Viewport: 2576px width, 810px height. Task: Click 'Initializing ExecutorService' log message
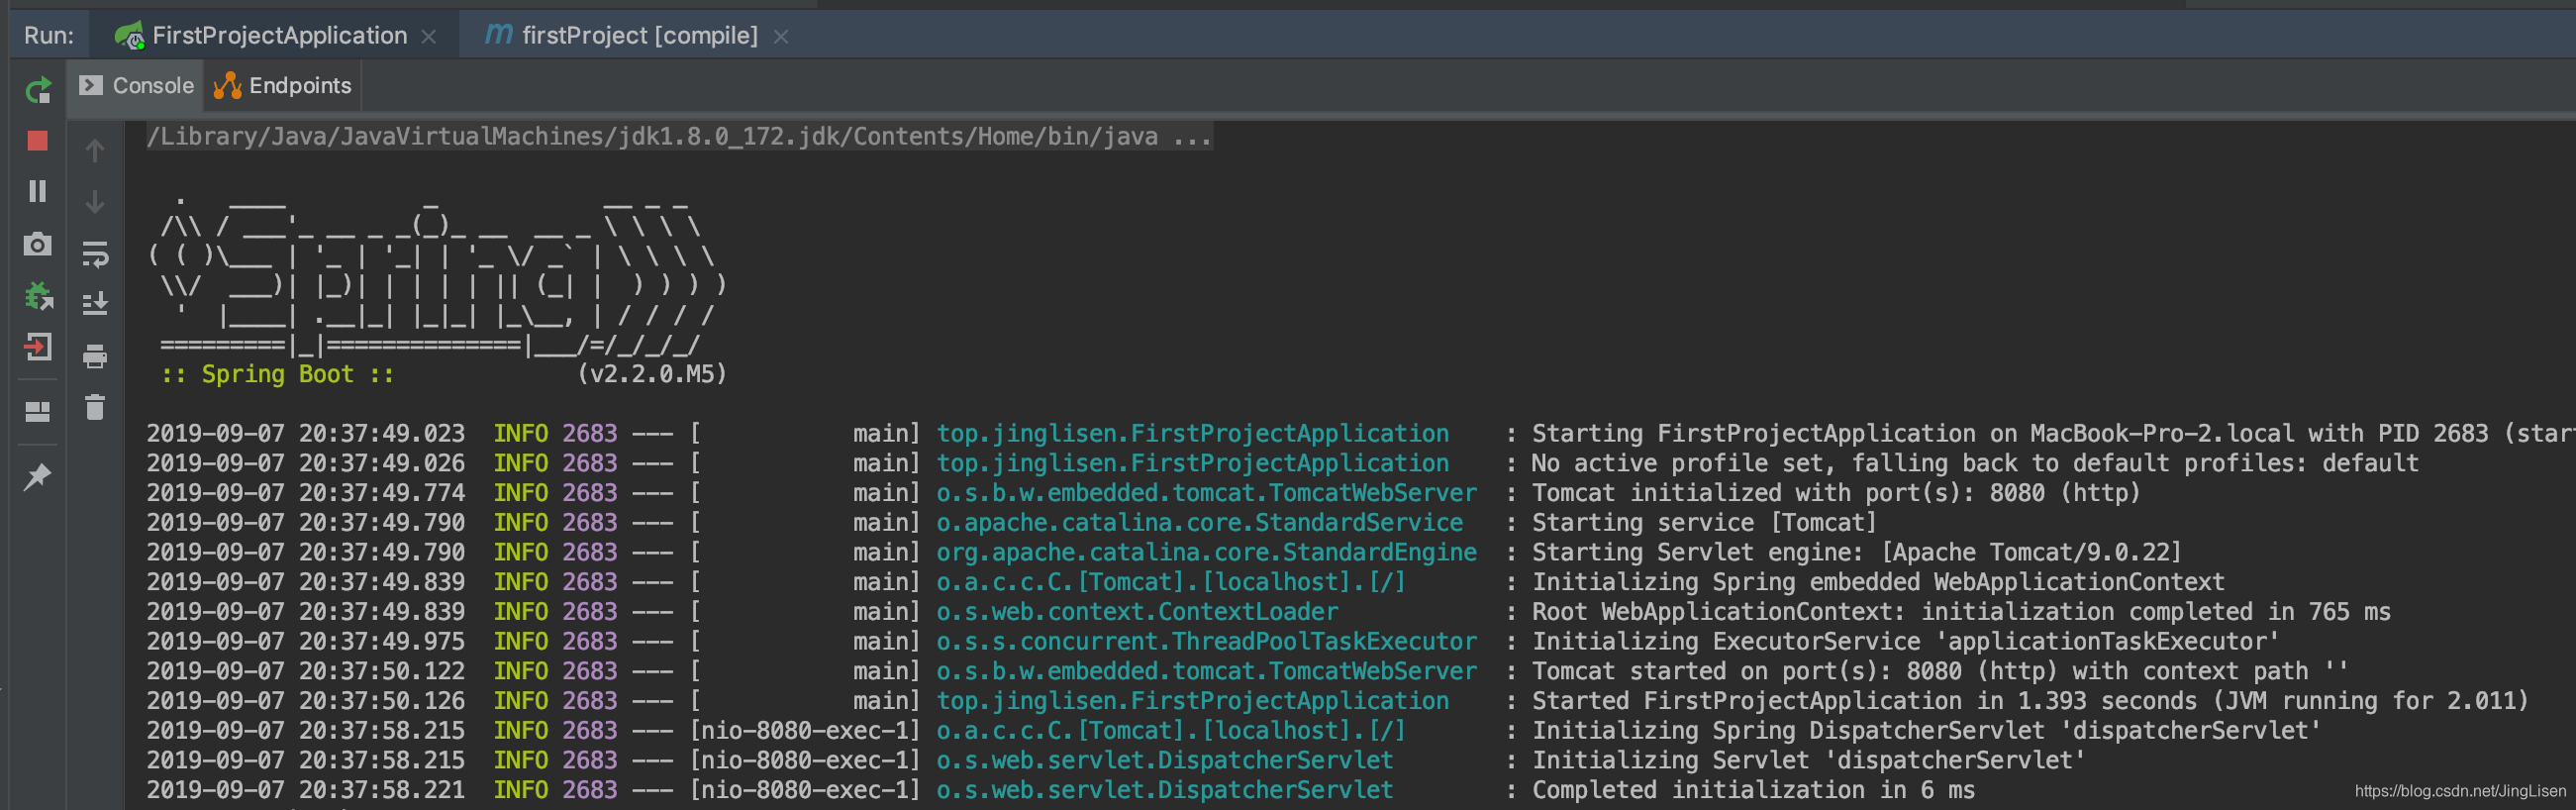pos(1905,642)
